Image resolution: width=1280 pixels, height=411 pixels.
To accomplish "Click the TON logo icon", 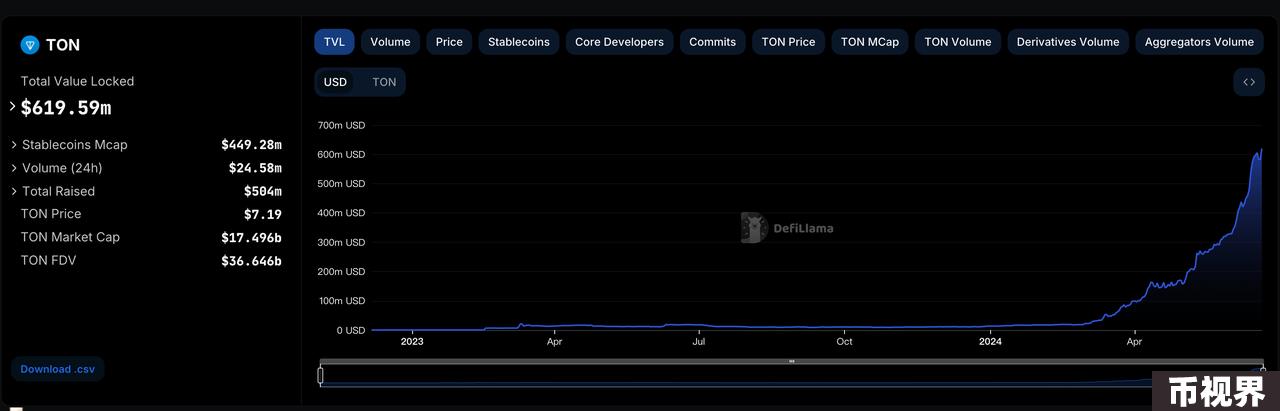I will (29, 45).
